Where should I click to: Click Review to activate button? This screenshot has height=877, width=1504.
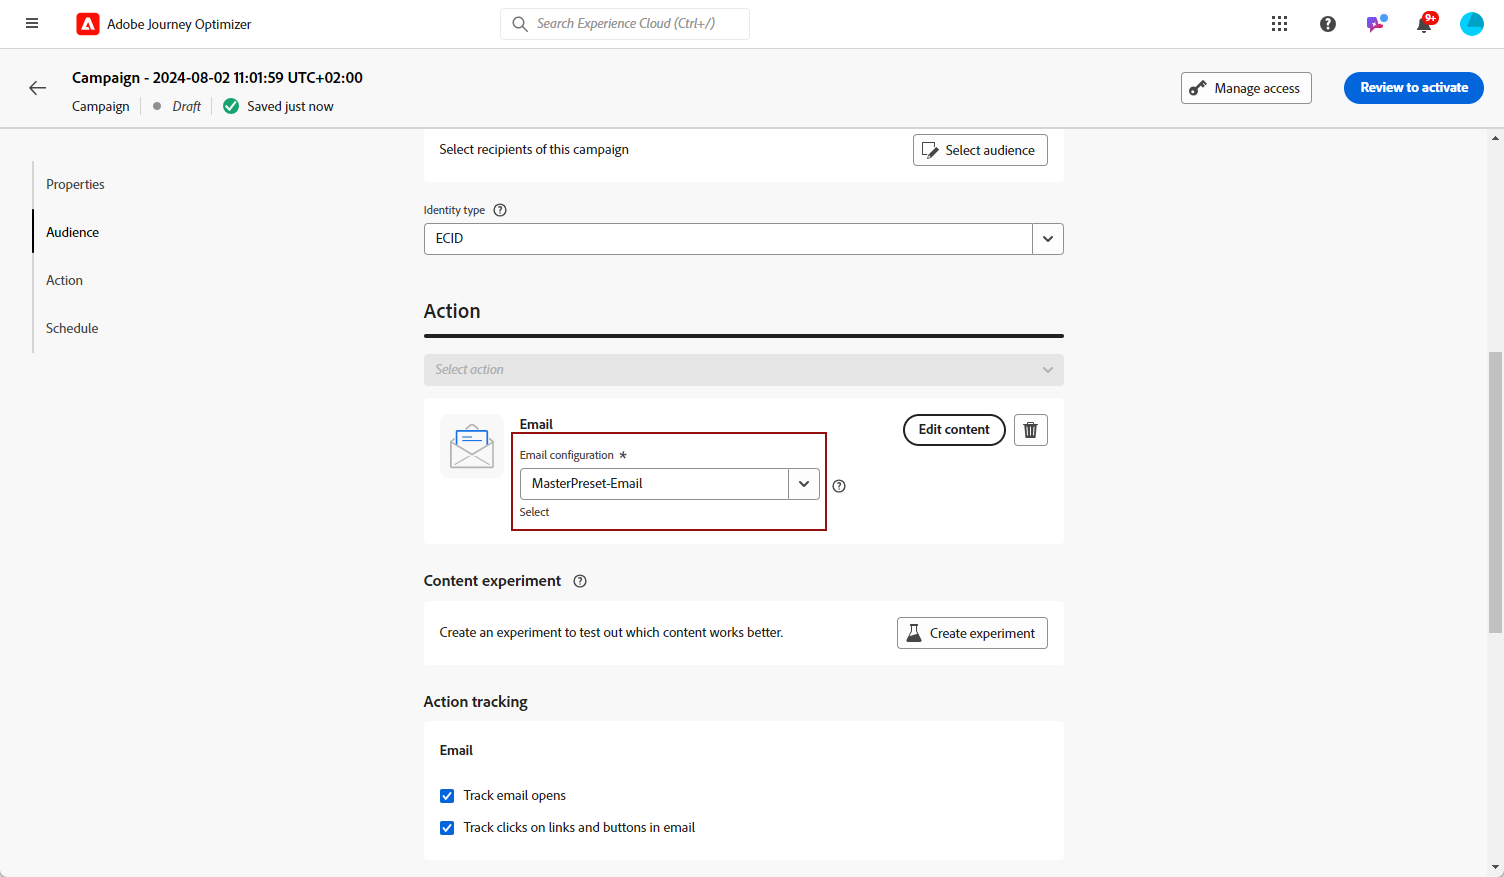tap(1413, 88)
